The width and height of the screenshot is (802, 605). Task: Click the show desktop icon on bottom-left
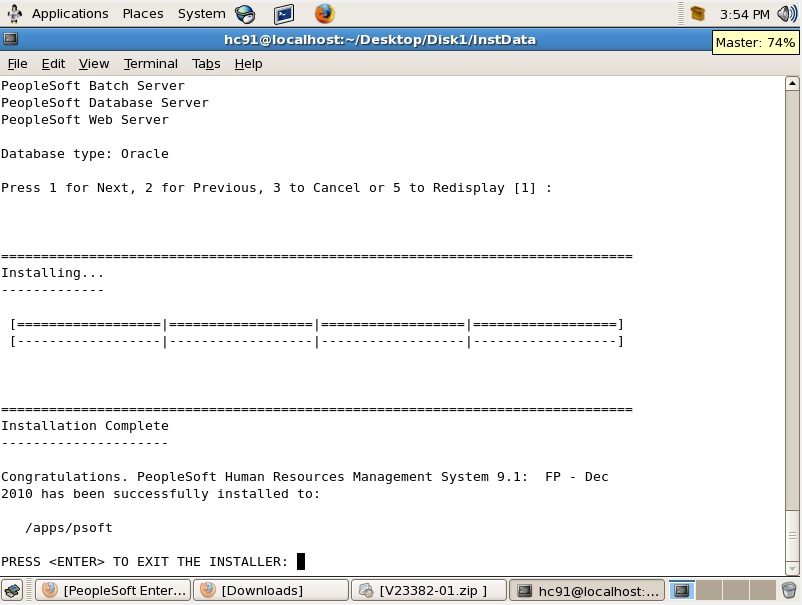pyautogui.click(x=12, y=590)
